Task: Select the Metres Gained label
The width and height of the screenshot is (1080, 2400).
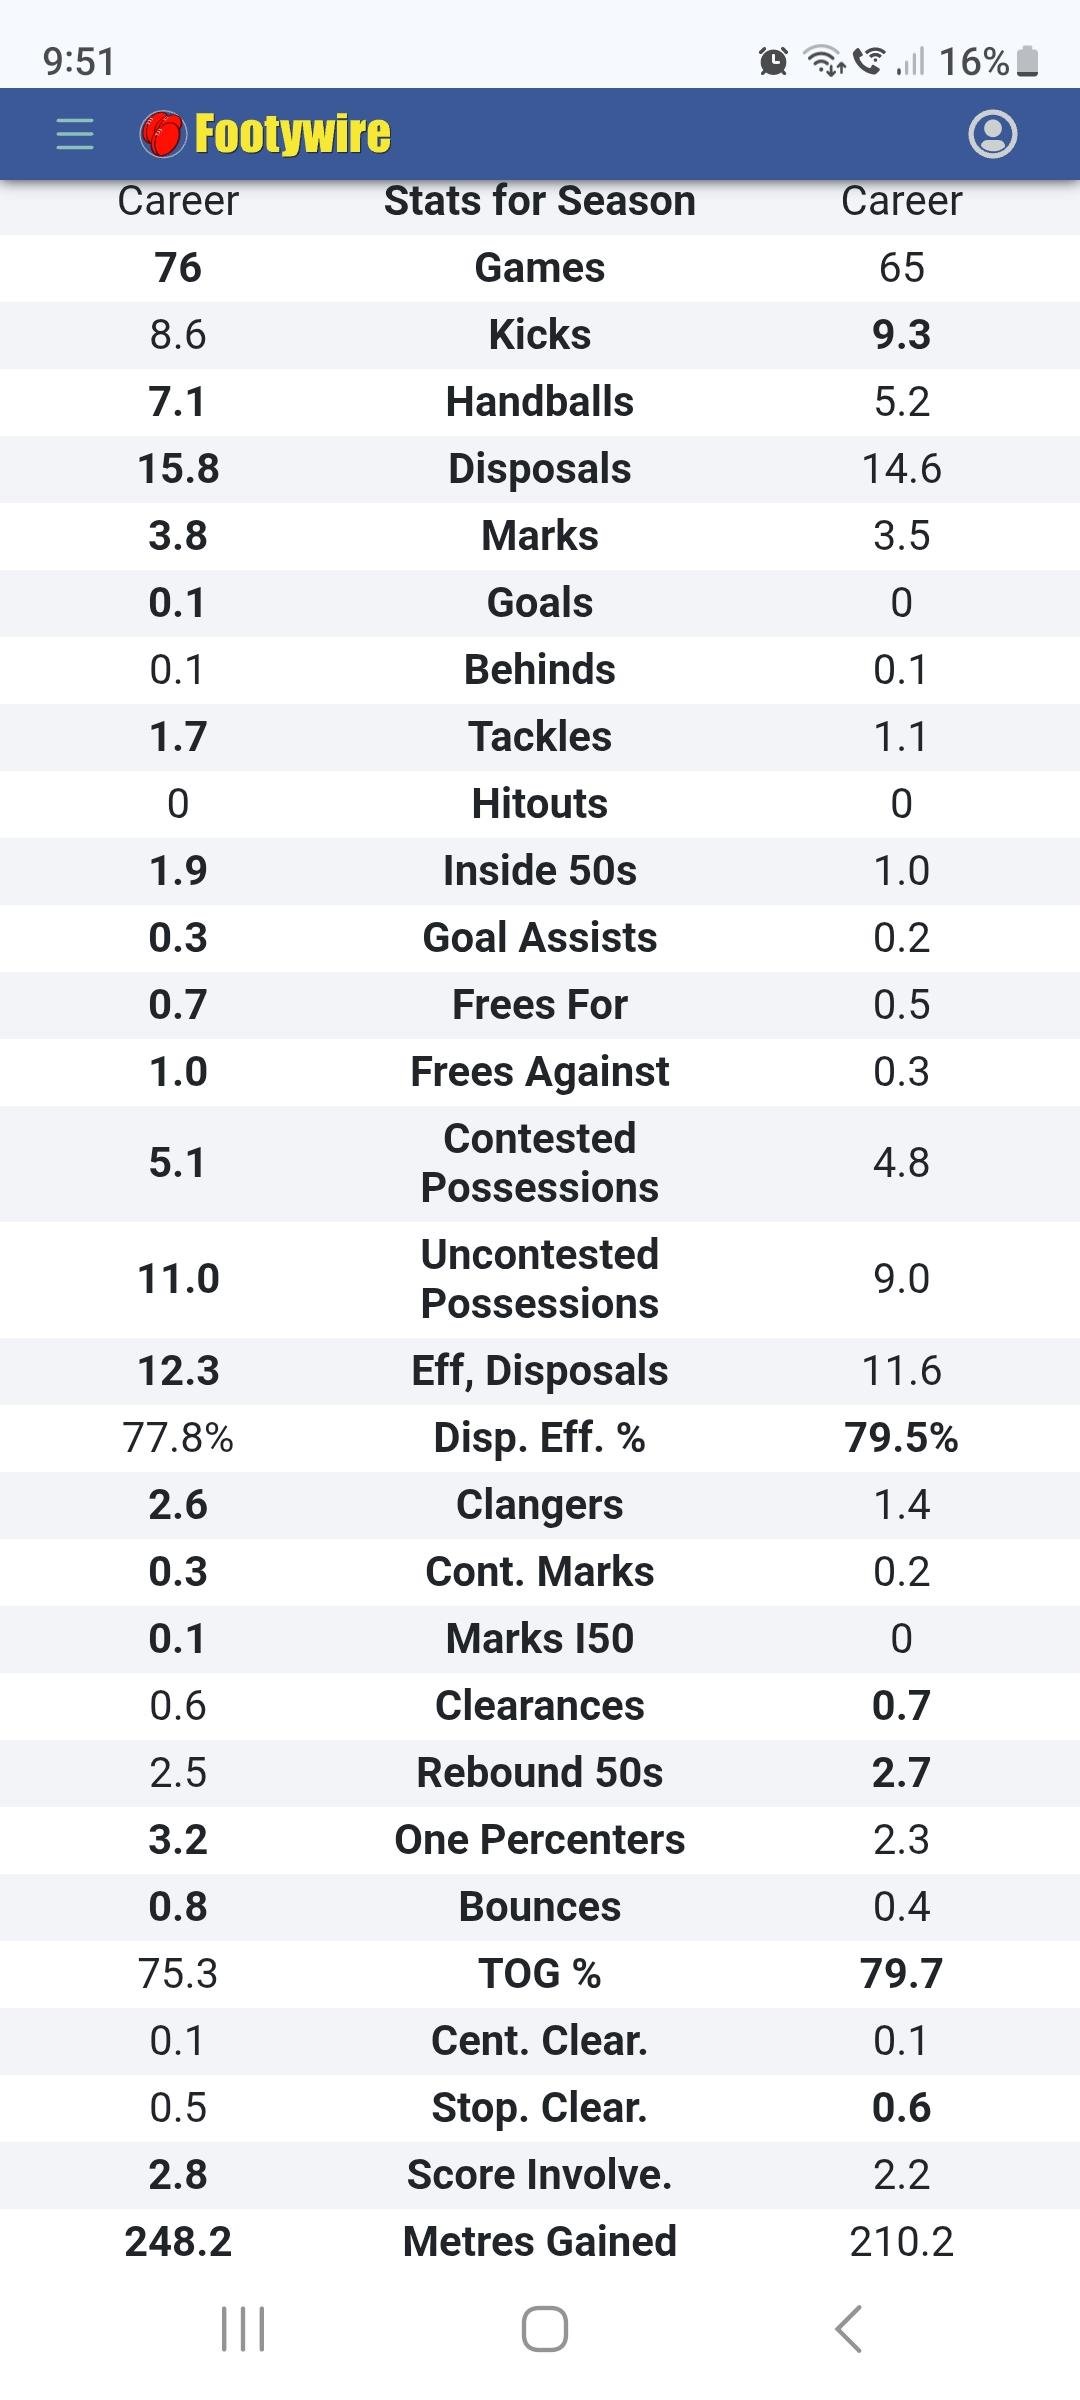Action: coord(540,2242)
